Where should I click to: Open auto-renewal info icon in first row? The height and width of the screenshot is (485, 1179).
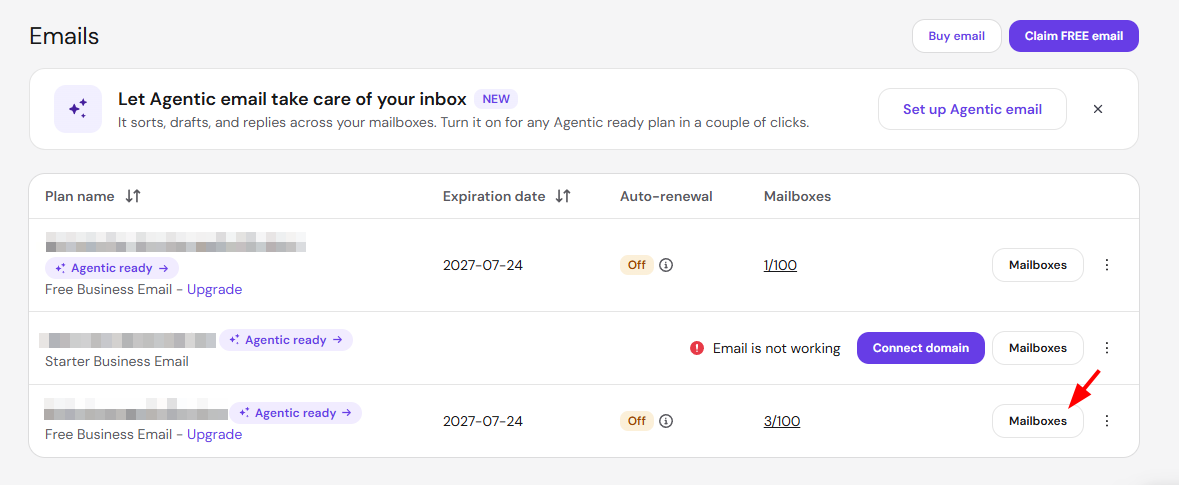pyautogui.click(x=665, y=265)
